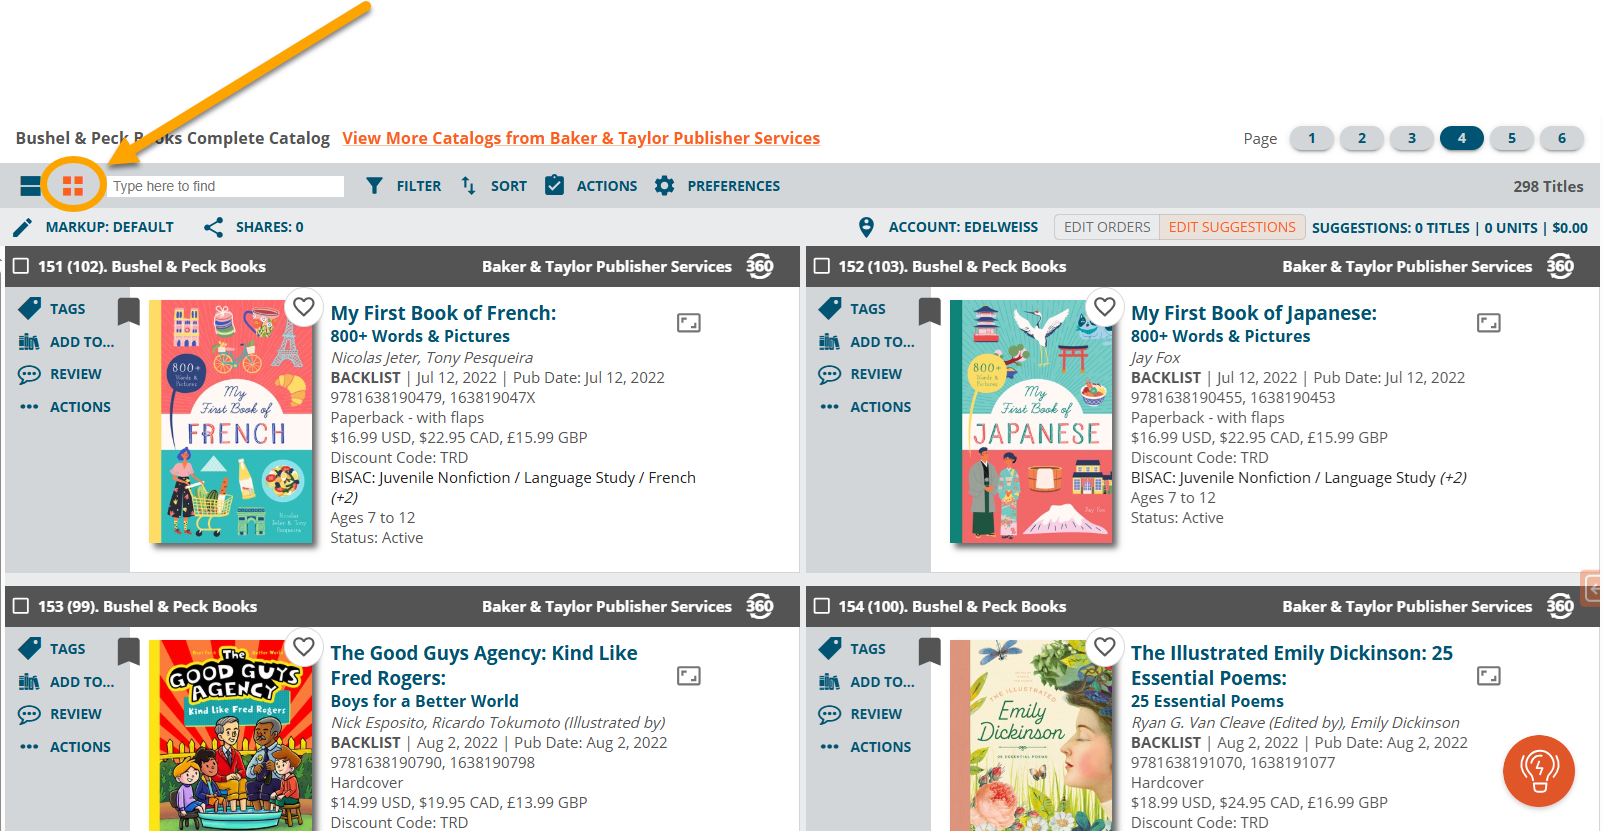Open 360 view for Good Guys Agency title
The width and height of the screenshot is (1602, 831).
[x=760, y=606]
